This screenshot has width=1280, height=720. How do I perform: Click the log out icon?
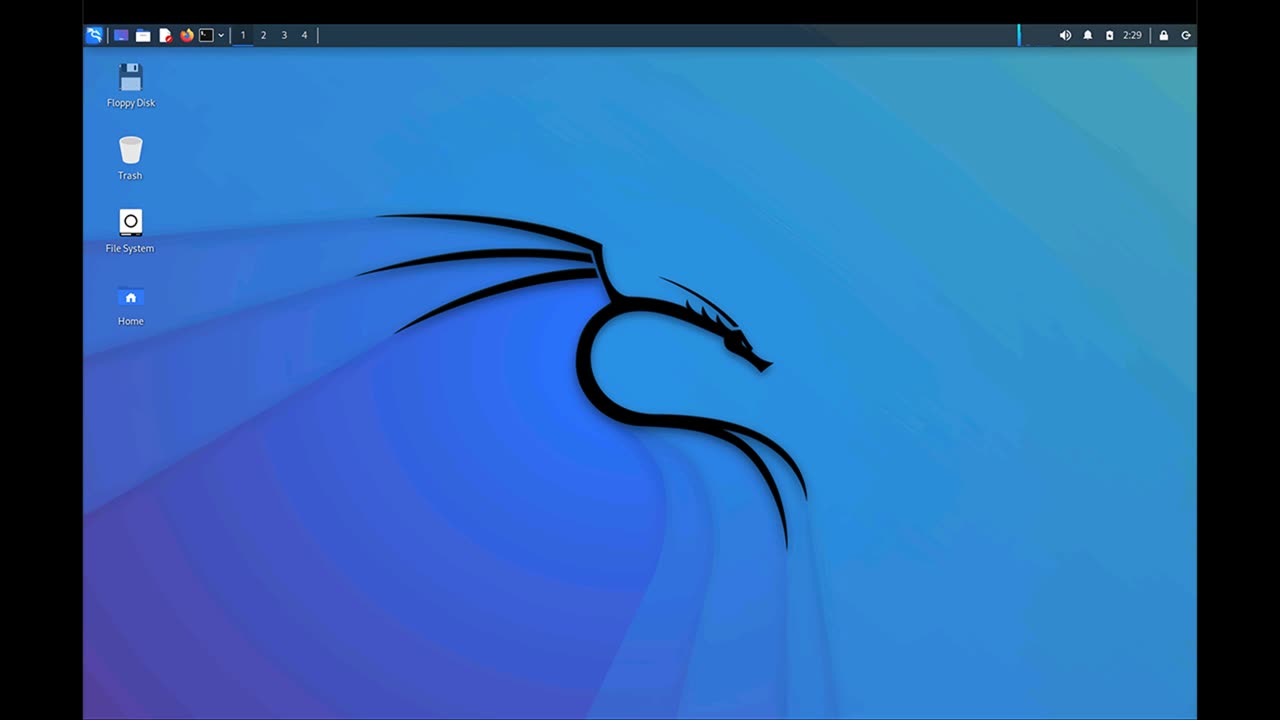[x=1186, y=35]
